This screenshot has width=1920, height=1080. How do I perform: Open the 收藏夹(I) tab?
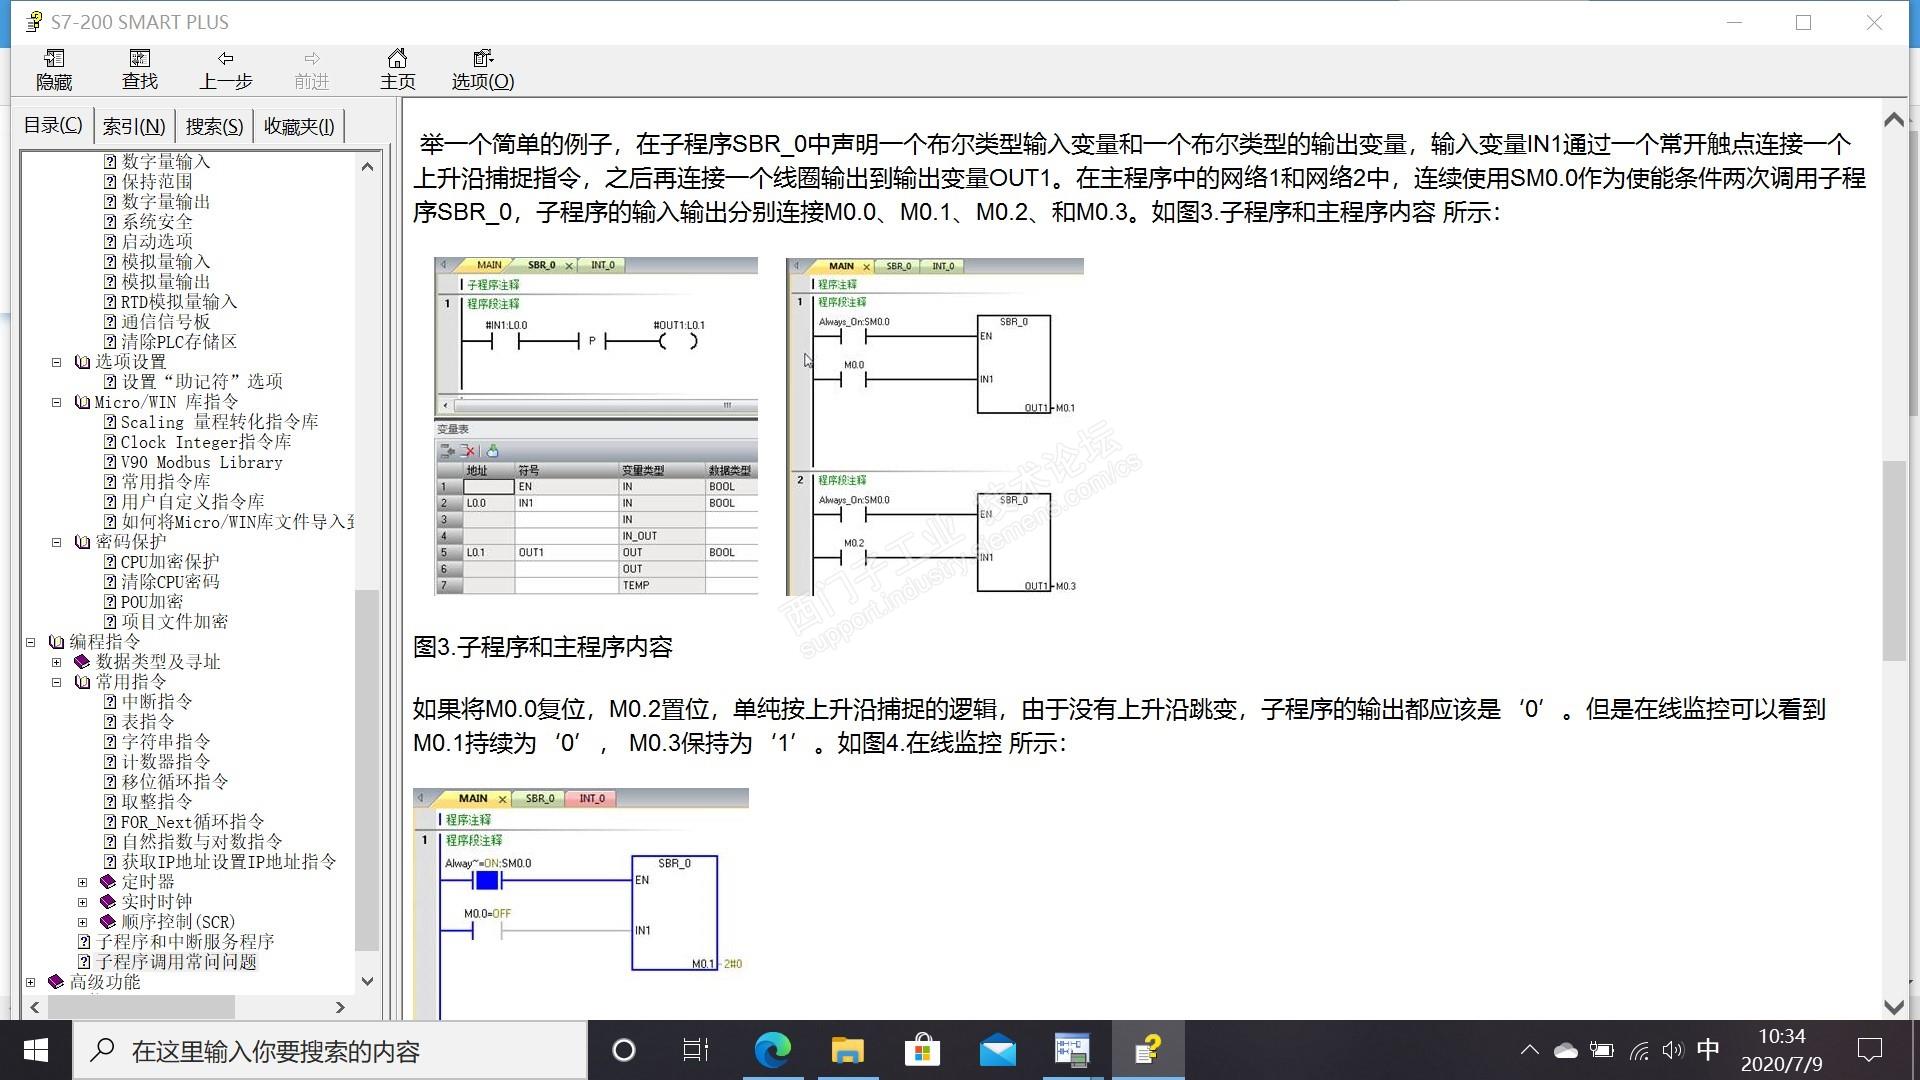click(x=298, y=126)
